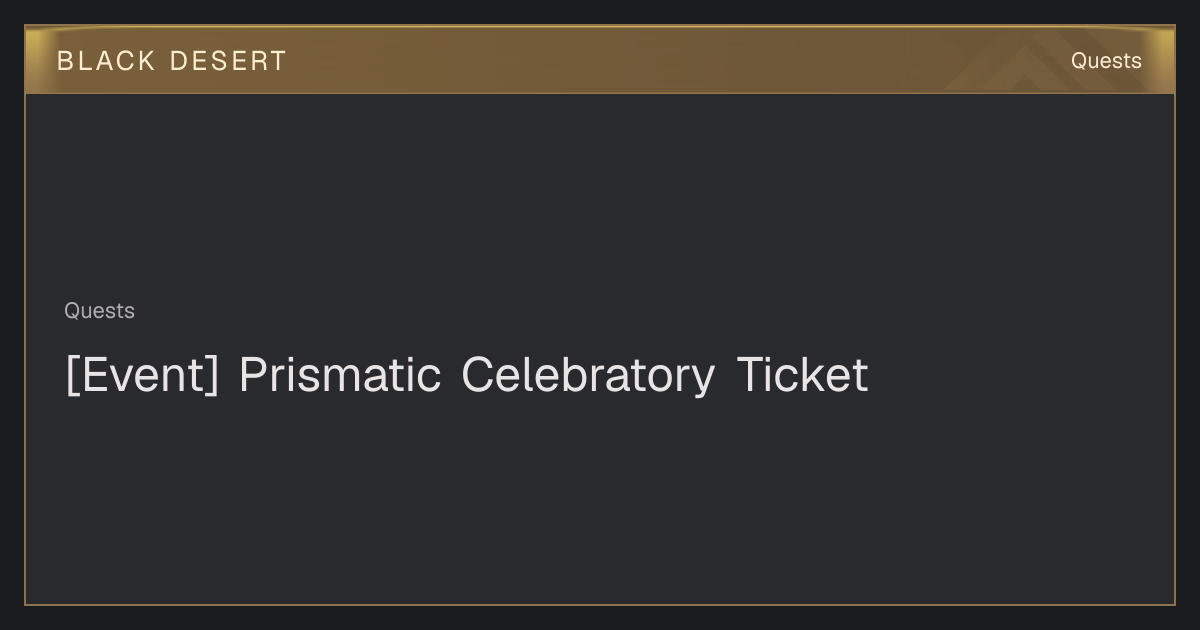Click the opening bracket of [Event]
Viewport: 1200px width, 630px height.
click(x=71, y=376)
